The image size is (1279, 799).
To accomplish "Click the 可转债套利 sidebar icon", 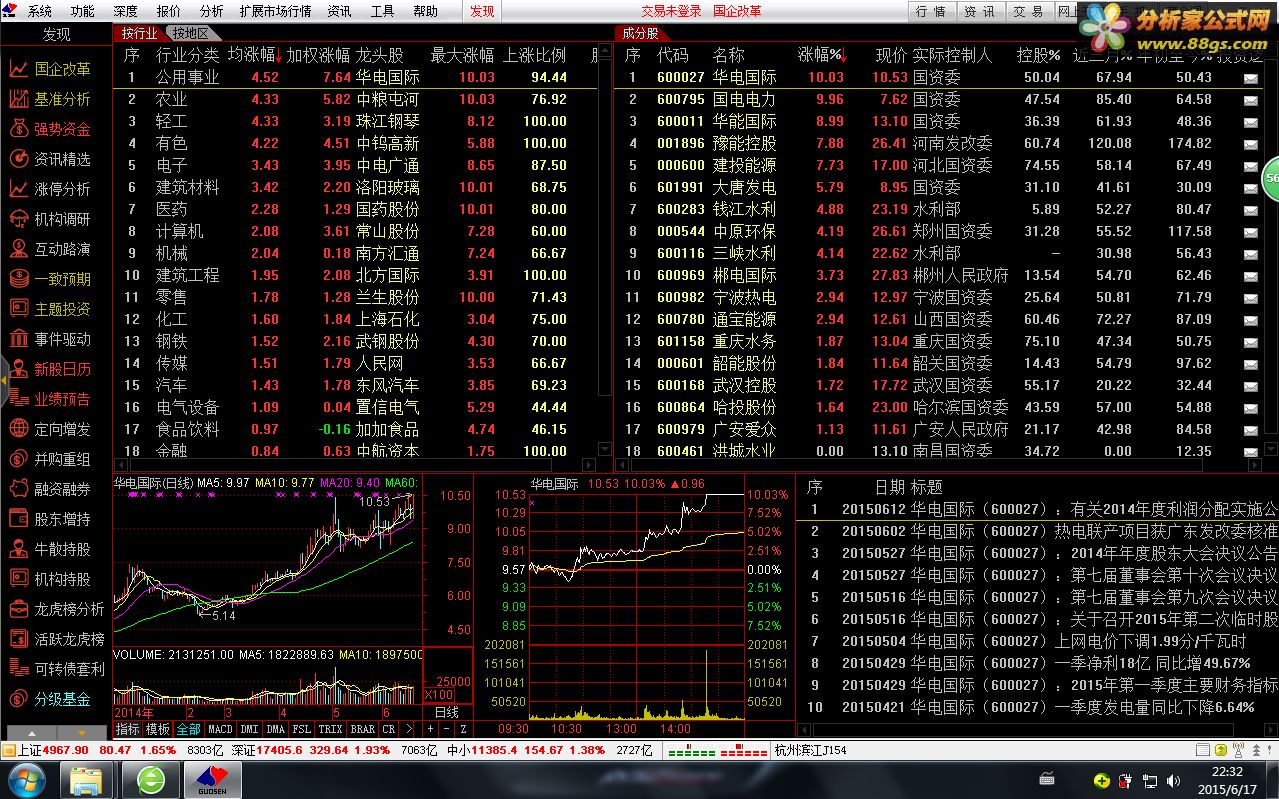I will click(x=19, y=669).
